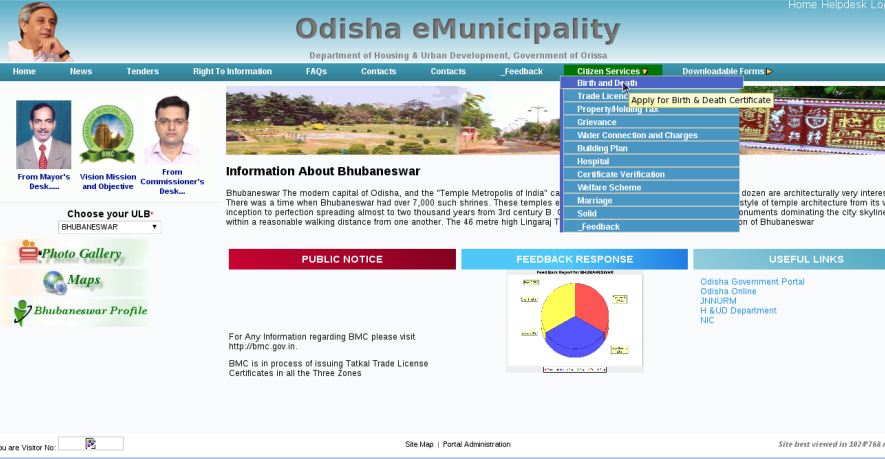Go to Tenders in the navigation bar
Screen dimensions: 885x459
[142, 72]
